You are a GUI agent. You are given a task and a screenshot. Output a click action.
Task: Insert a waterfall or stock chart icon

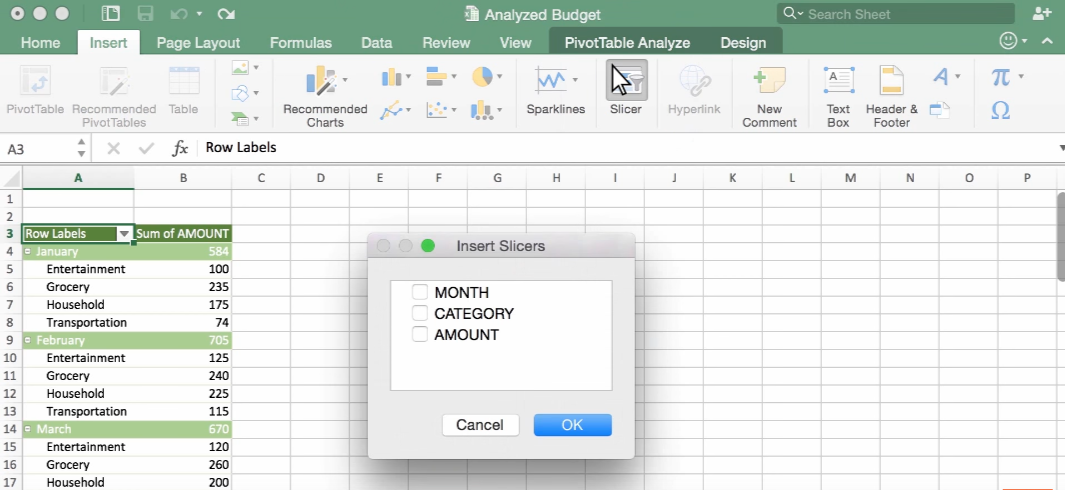pyautogui.click(x=482, y=109)
